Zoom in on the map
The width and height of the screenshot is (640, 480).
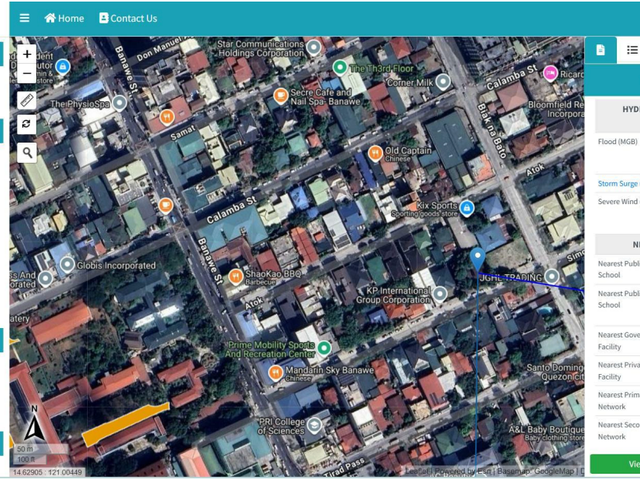[x=27, y=54]
